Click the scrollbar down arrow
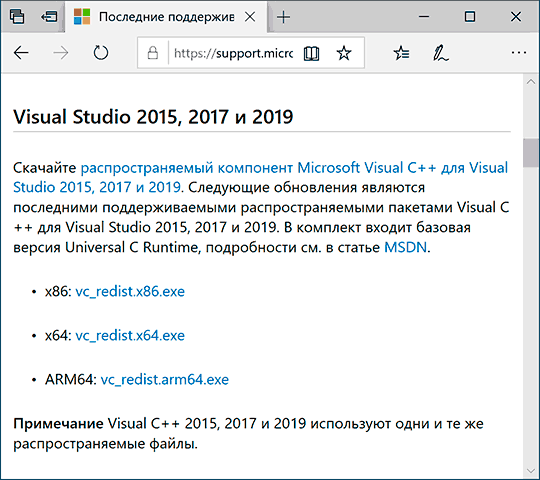540x480 pixels. pyautogui.click(x=531, y=471)
